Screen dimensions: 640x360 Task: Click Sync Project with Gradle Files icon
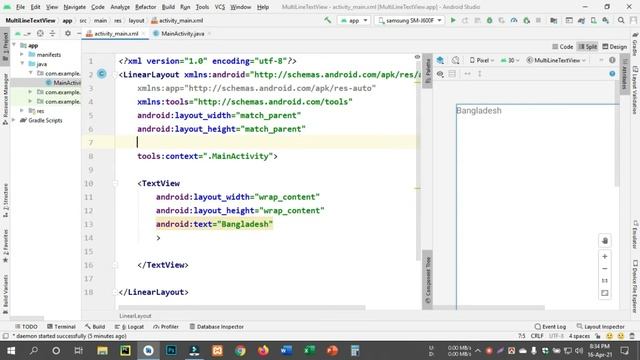[x=581, y=20]
